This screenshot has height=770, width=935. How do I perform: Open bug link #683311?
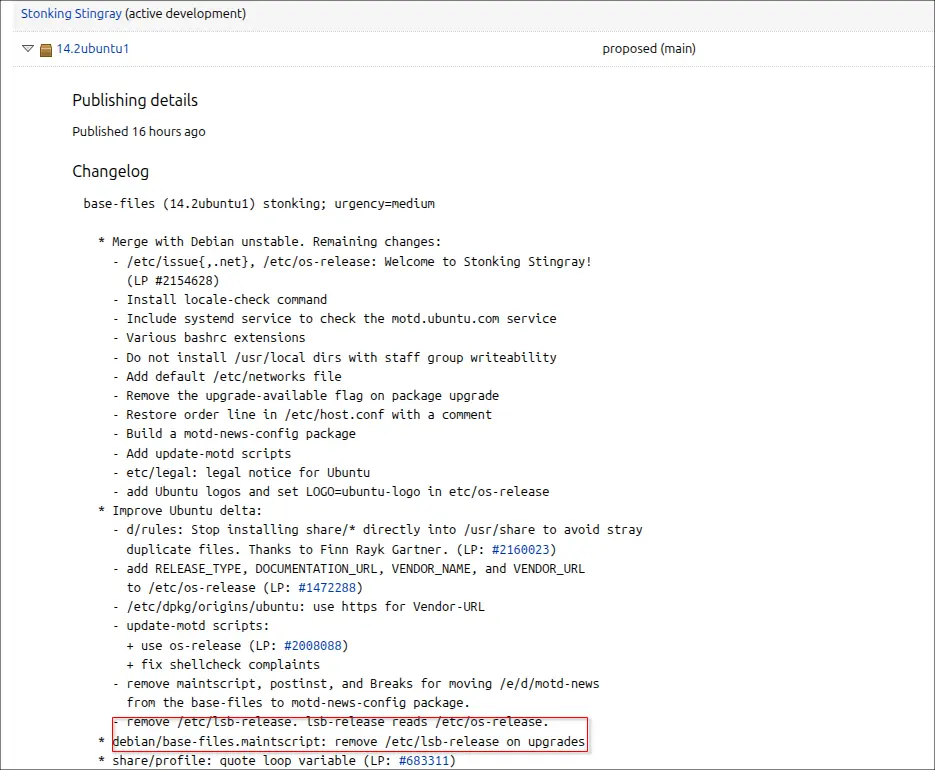point(423,760)
